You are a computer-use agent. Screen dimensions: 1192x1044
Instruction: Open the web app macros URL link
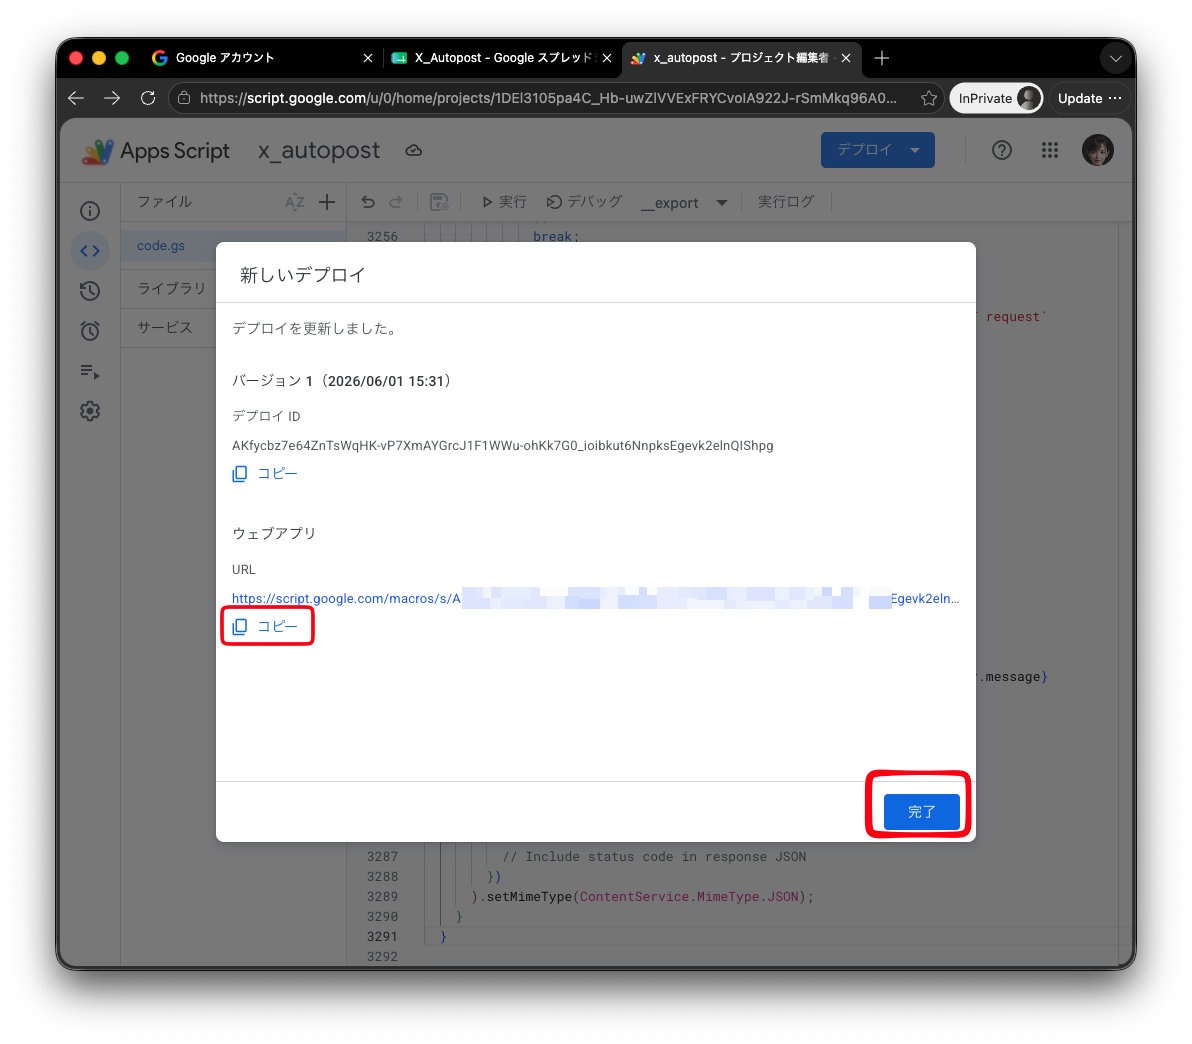pos(594,598)
